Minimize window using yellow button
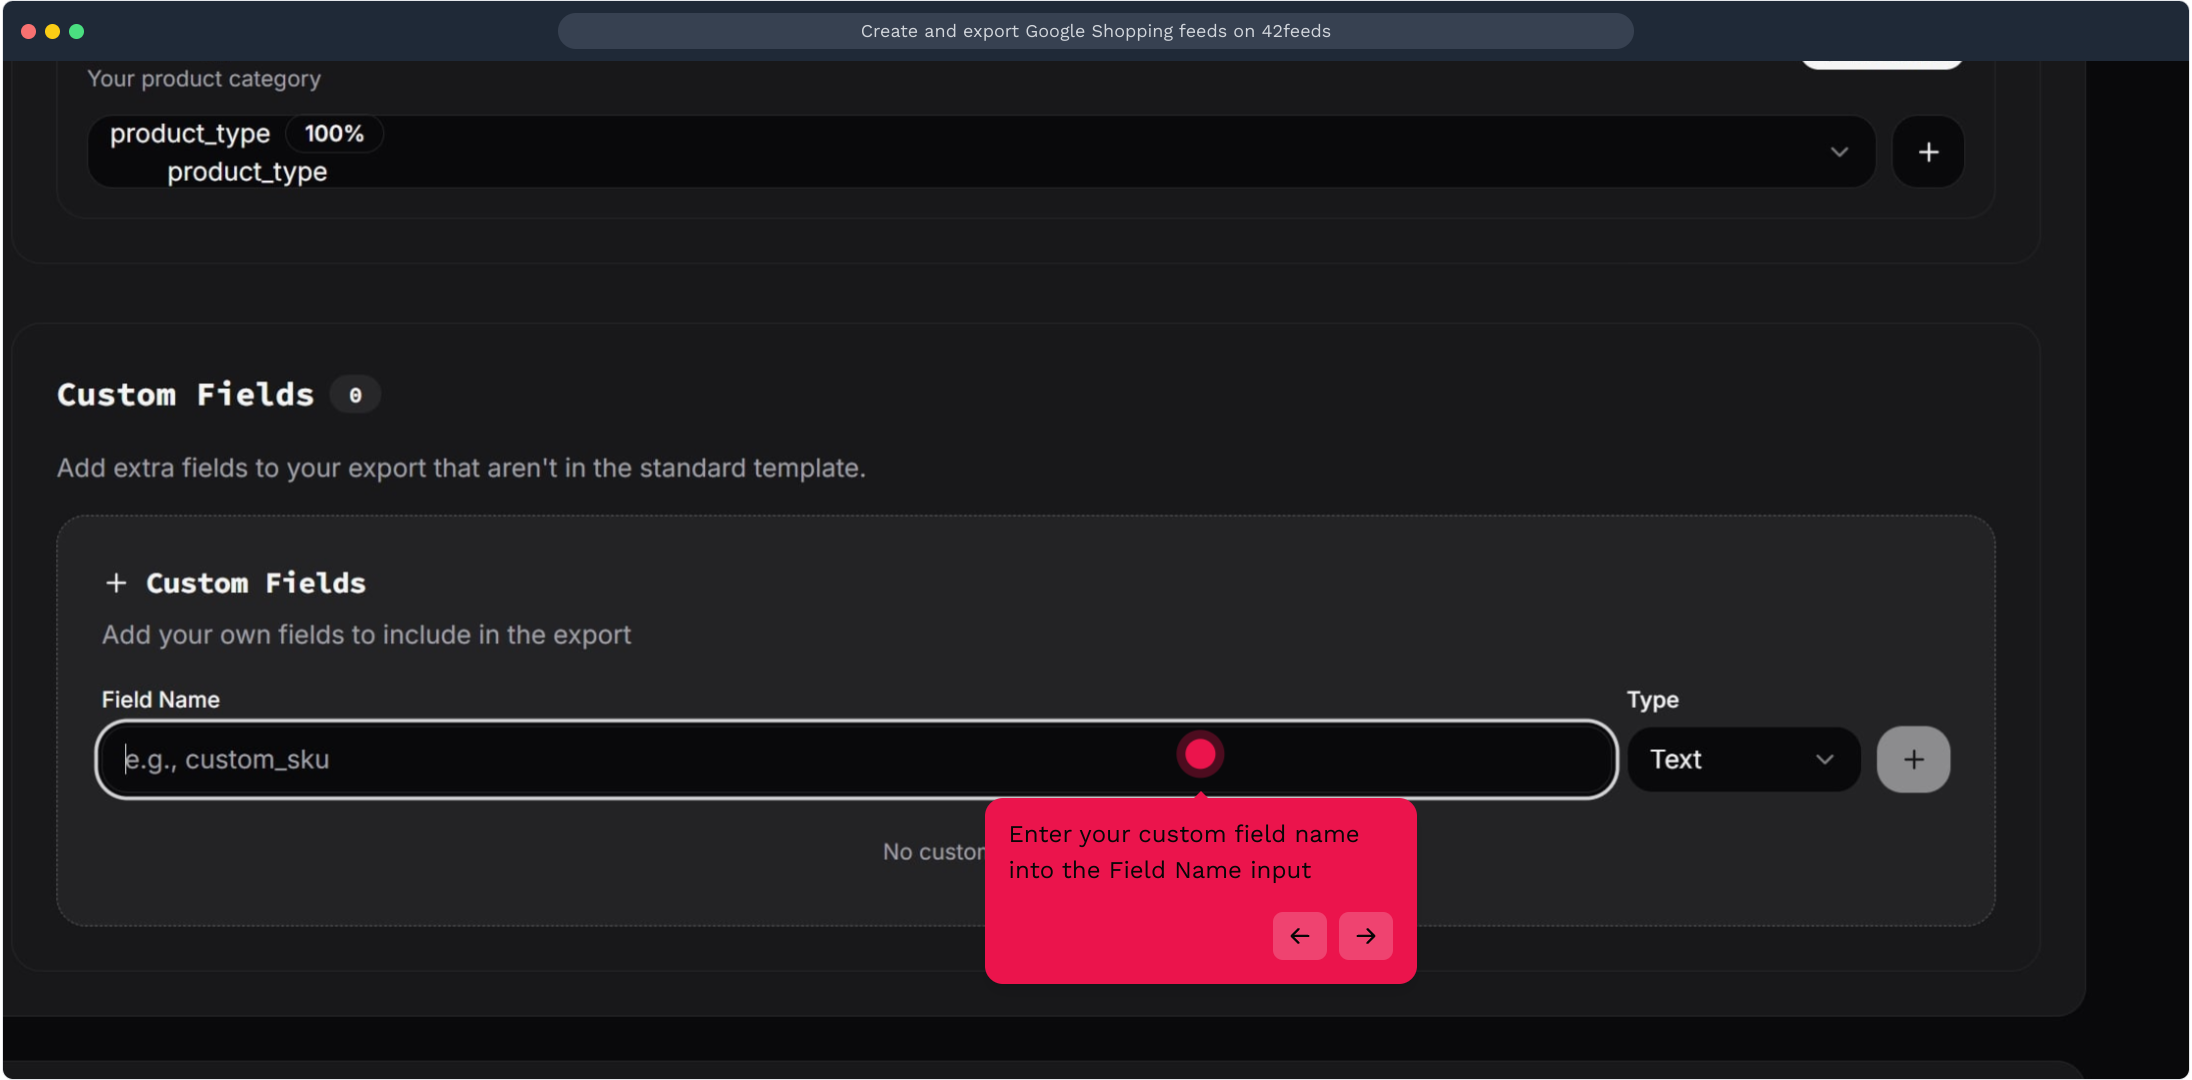The width and height of the screenshot is (2192, 1080). tap(53, 31)
